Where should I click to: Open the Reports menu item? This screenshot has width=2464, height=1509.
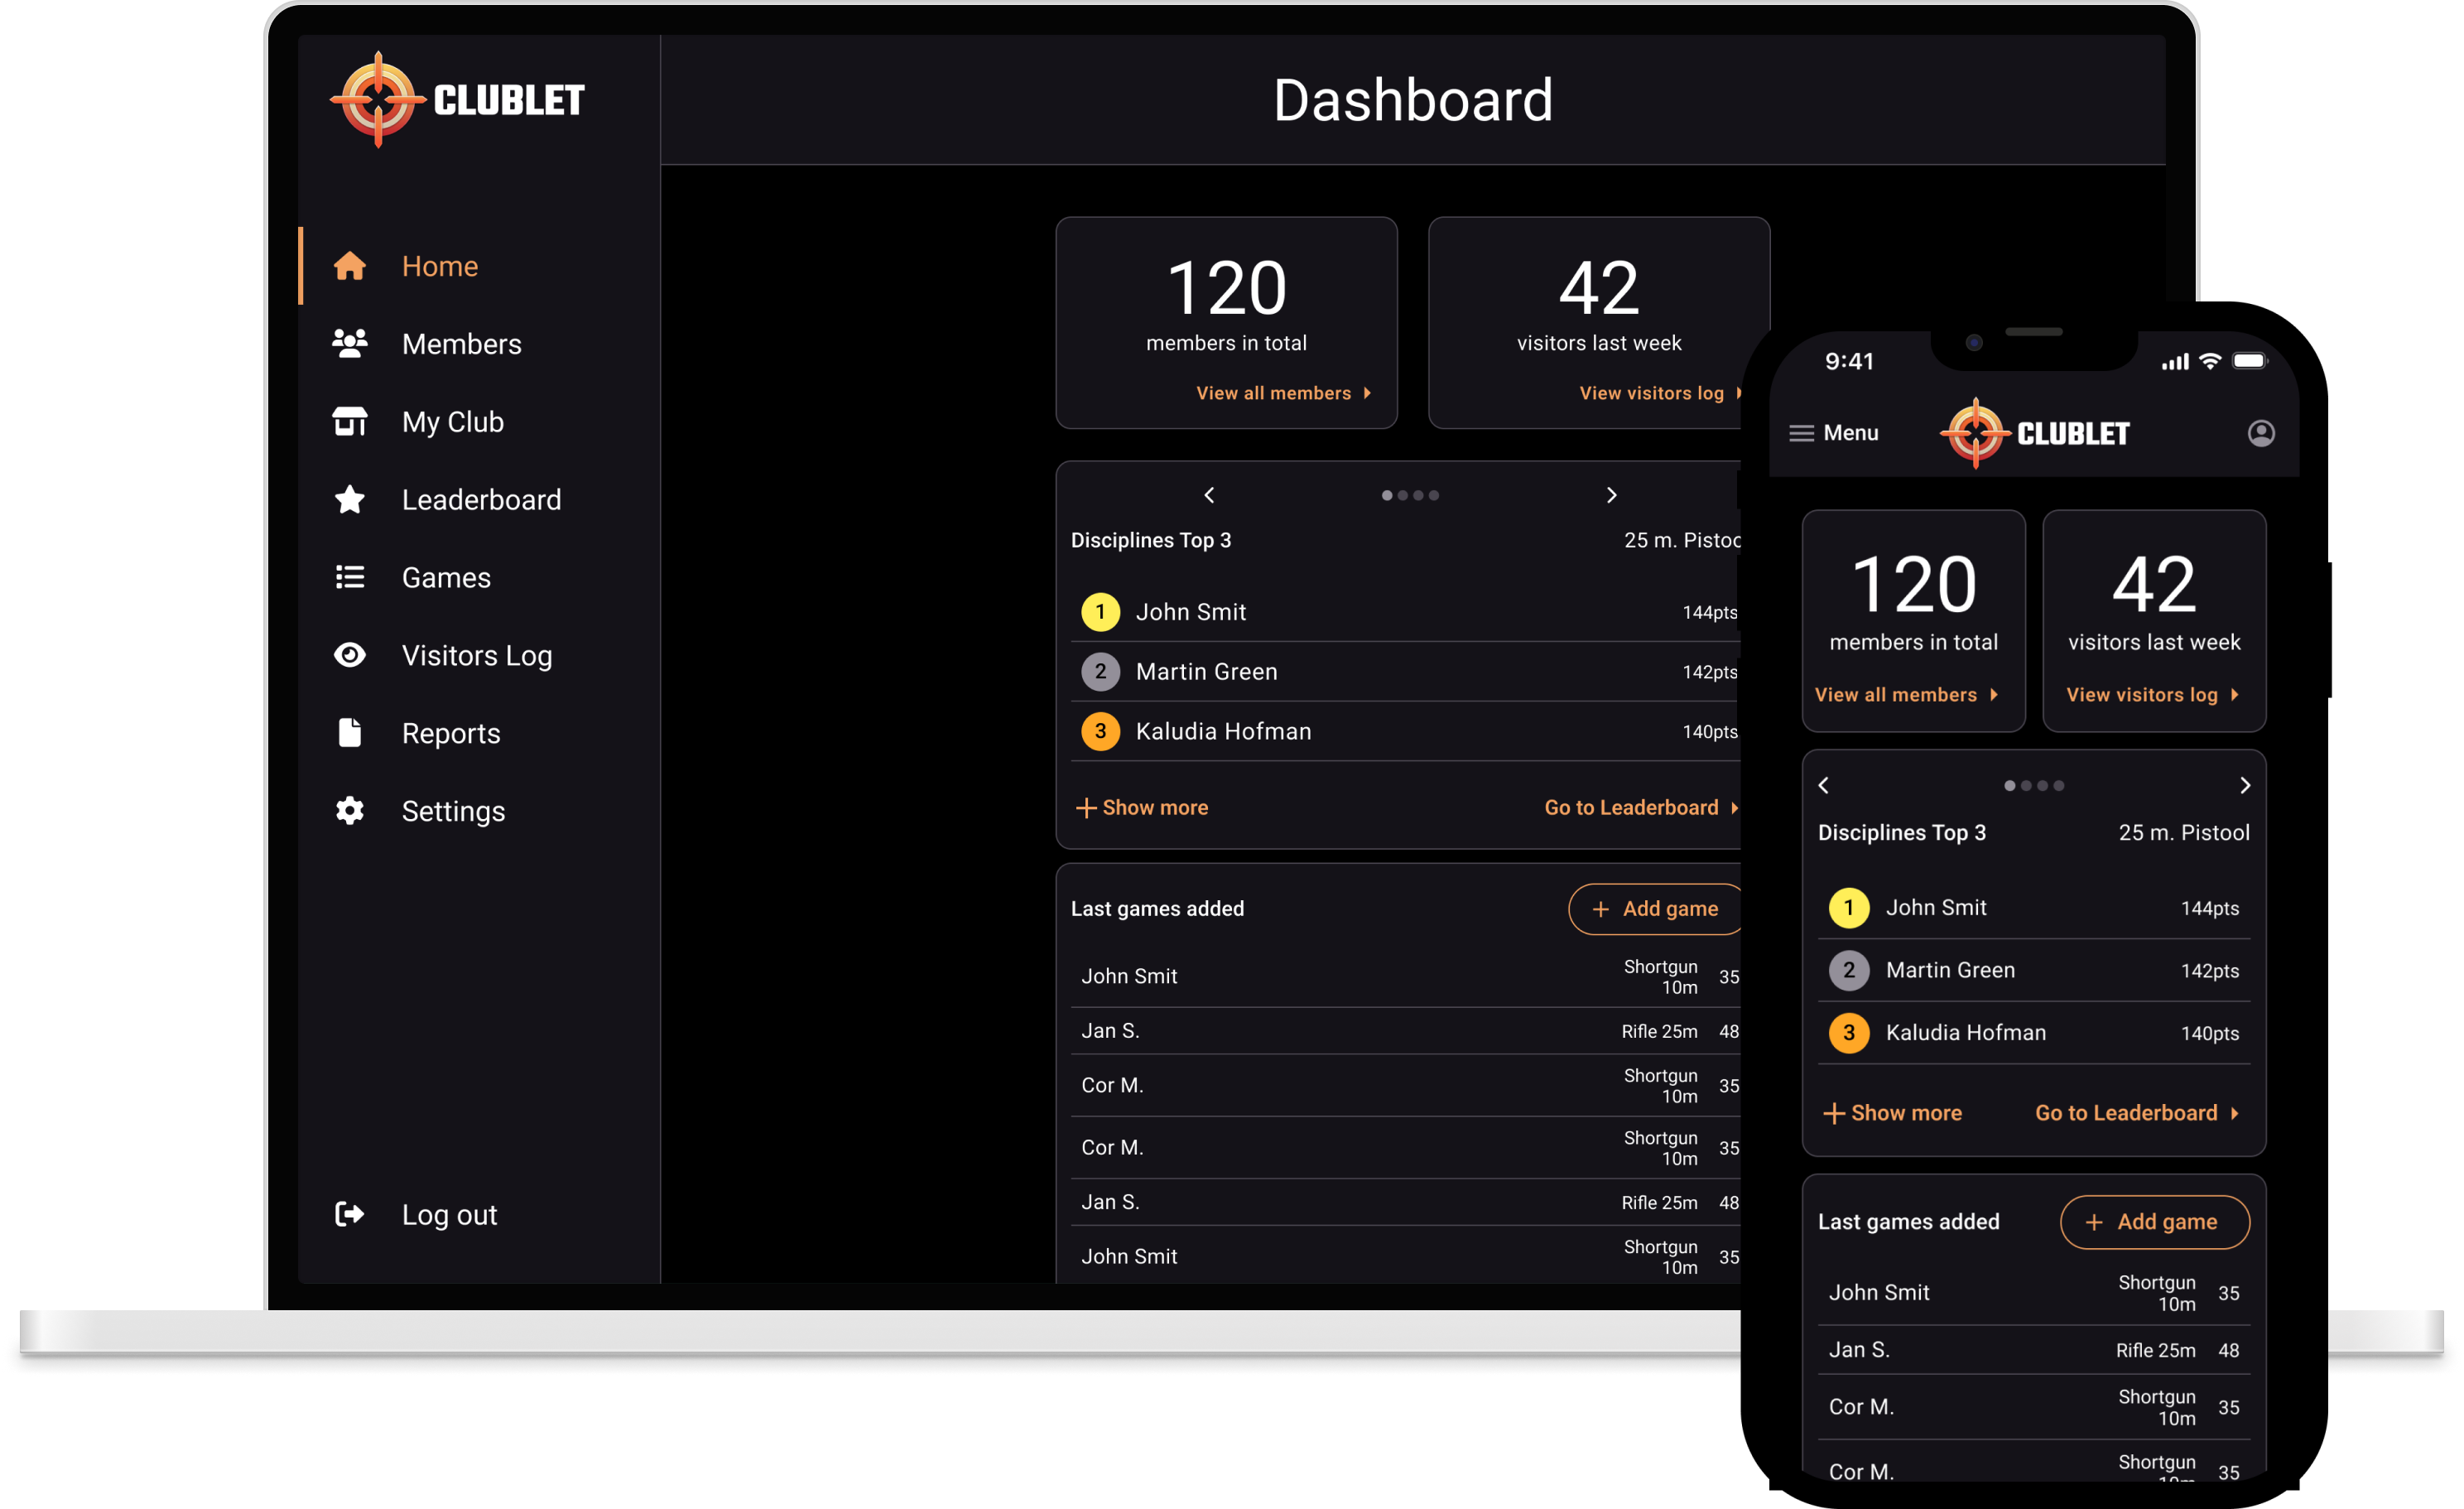[451, 733]
